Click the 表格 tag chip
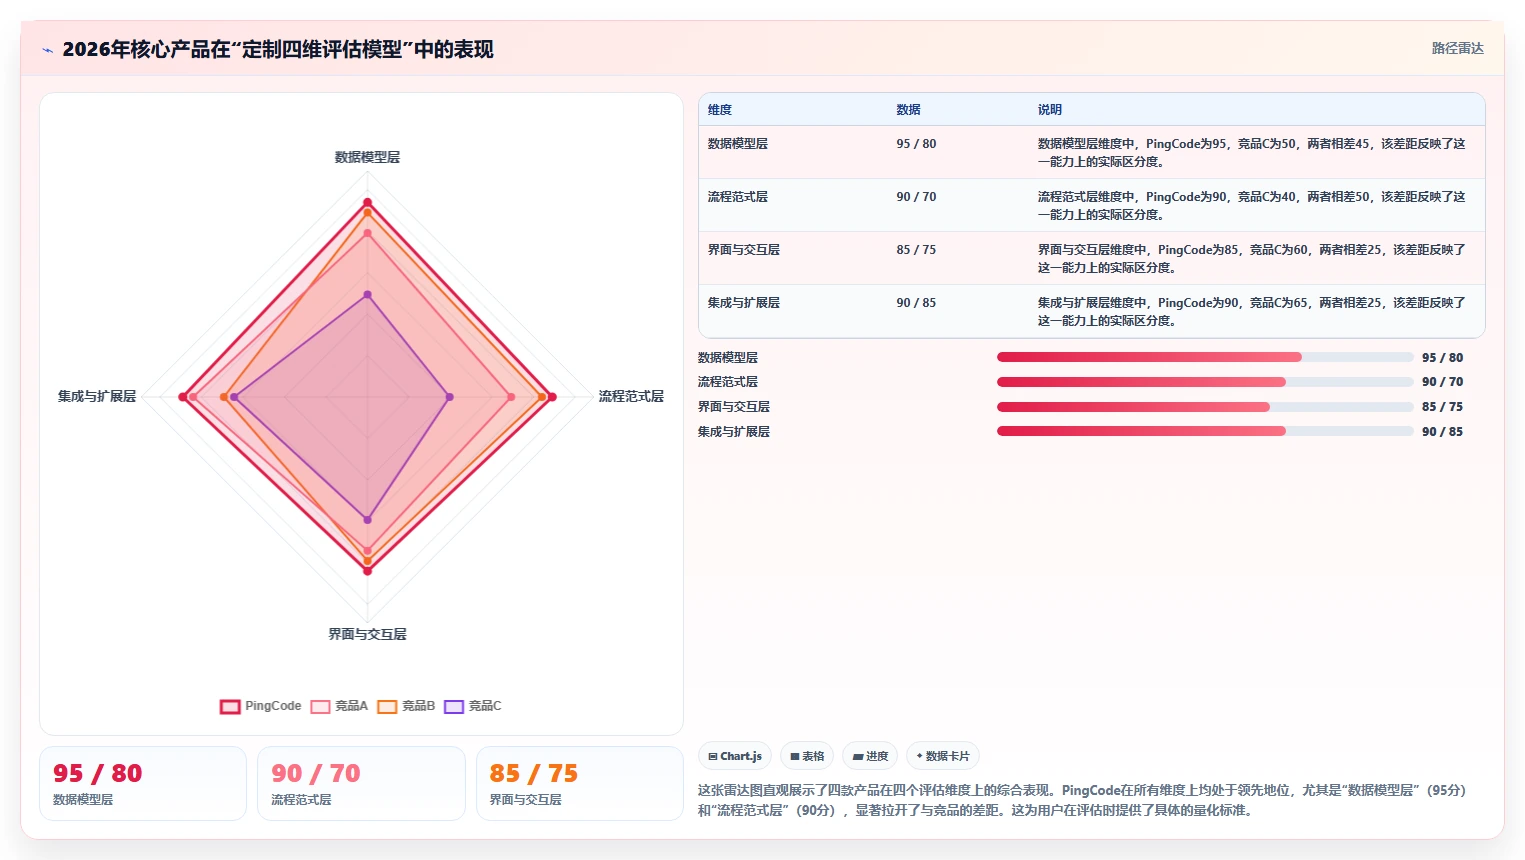 (x=807, y=756)
